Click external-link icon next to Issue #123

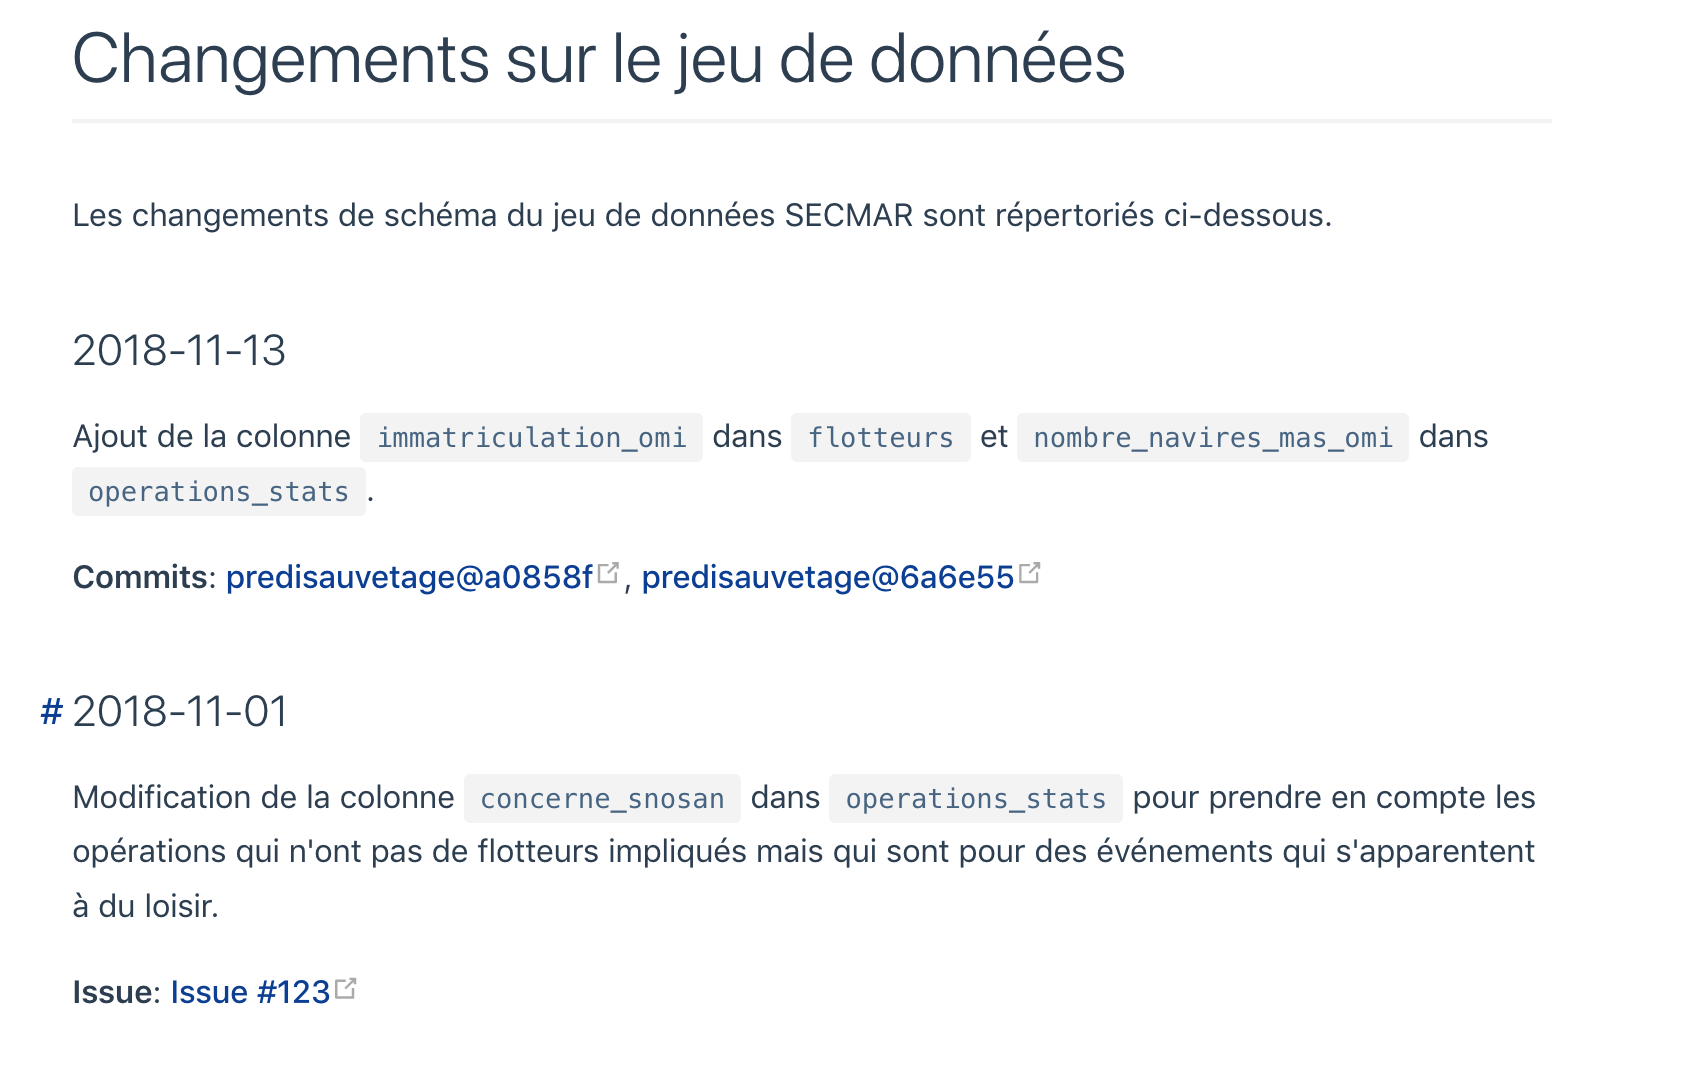coord(346,988)
